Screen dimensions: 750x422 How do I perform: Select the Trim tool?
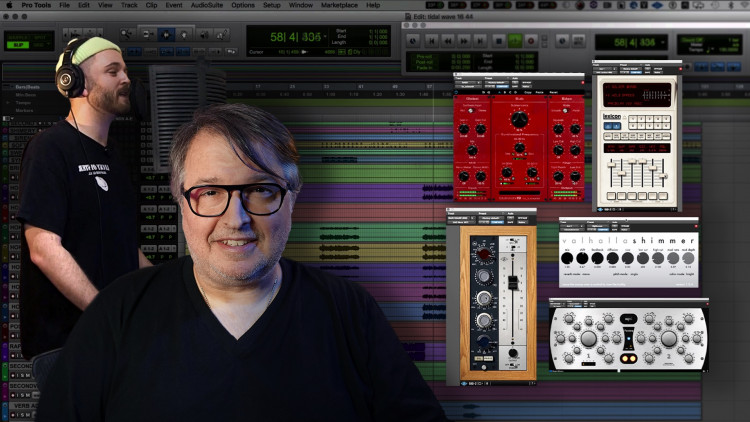coord(147,34)
